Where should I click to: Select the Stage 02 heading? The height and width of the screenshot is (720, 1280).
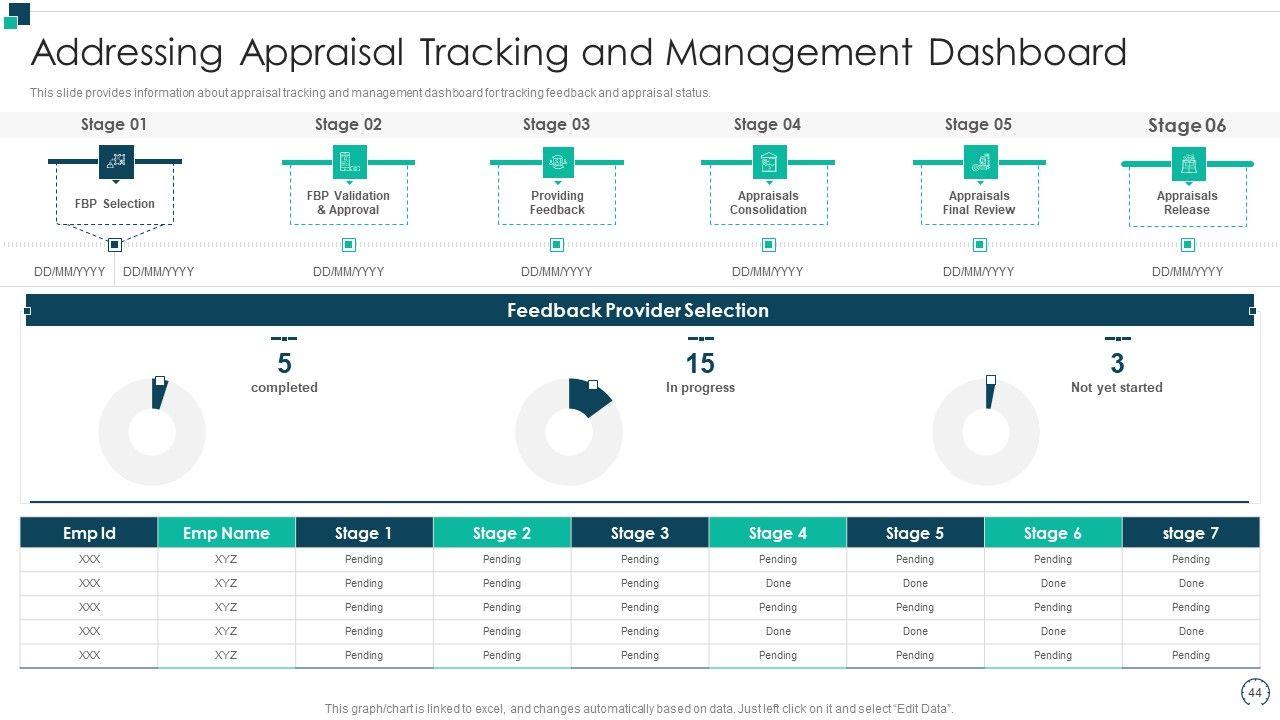tap(348, 124)
